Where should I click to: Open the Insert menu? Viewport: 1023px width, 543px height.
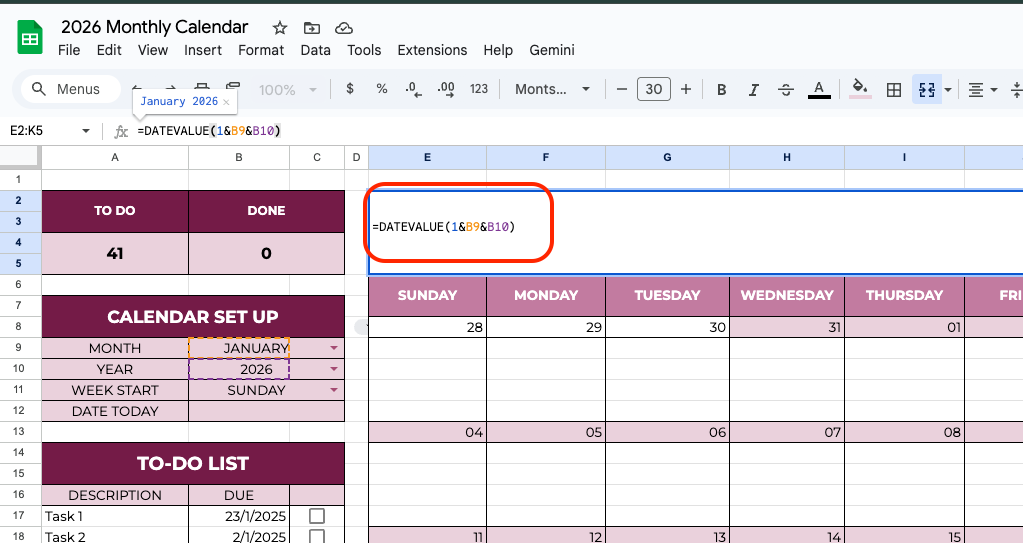pos(203,50)
